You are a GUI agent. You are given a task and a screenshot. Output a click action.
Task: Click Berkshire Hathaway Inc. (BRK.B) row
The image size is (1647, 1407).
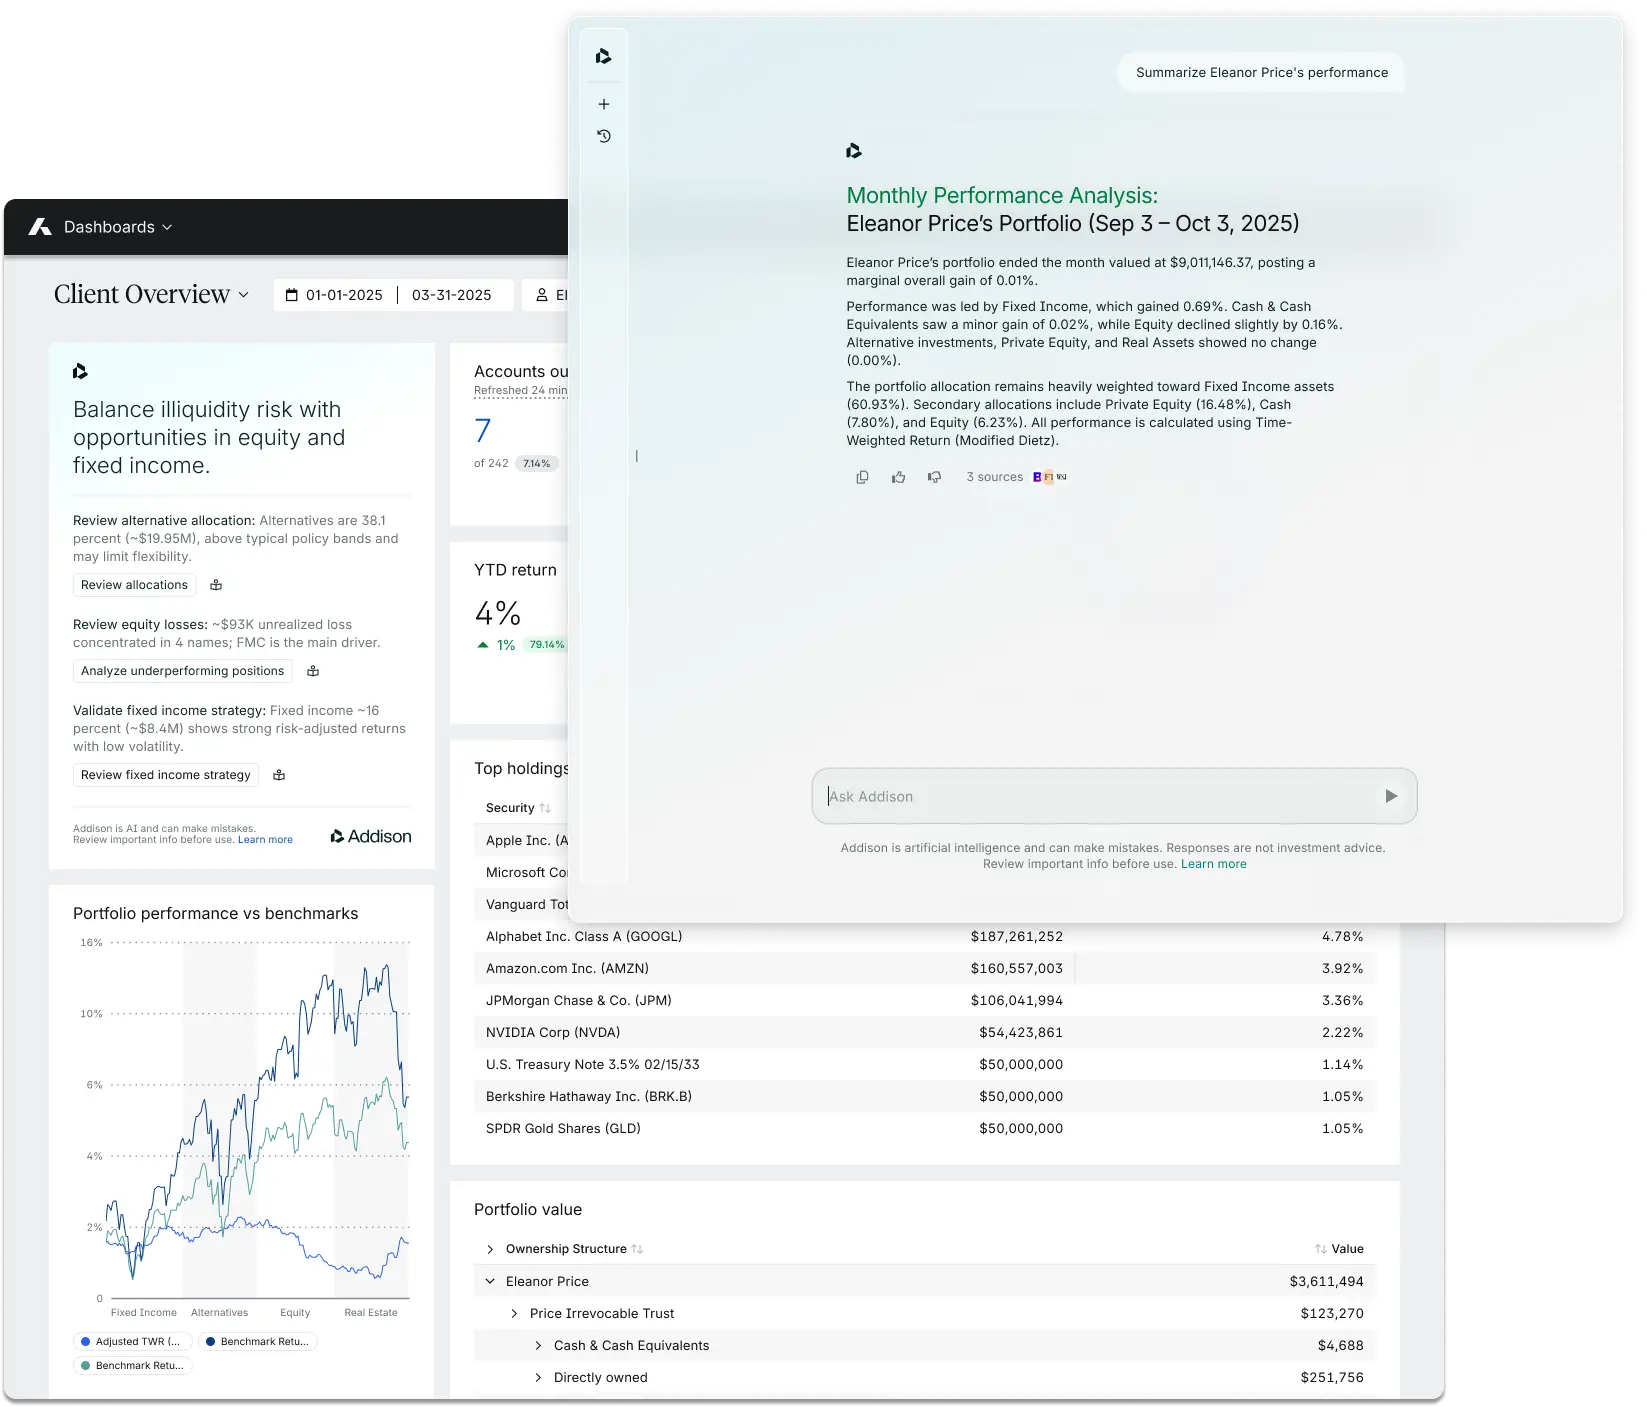(925, 1096)
